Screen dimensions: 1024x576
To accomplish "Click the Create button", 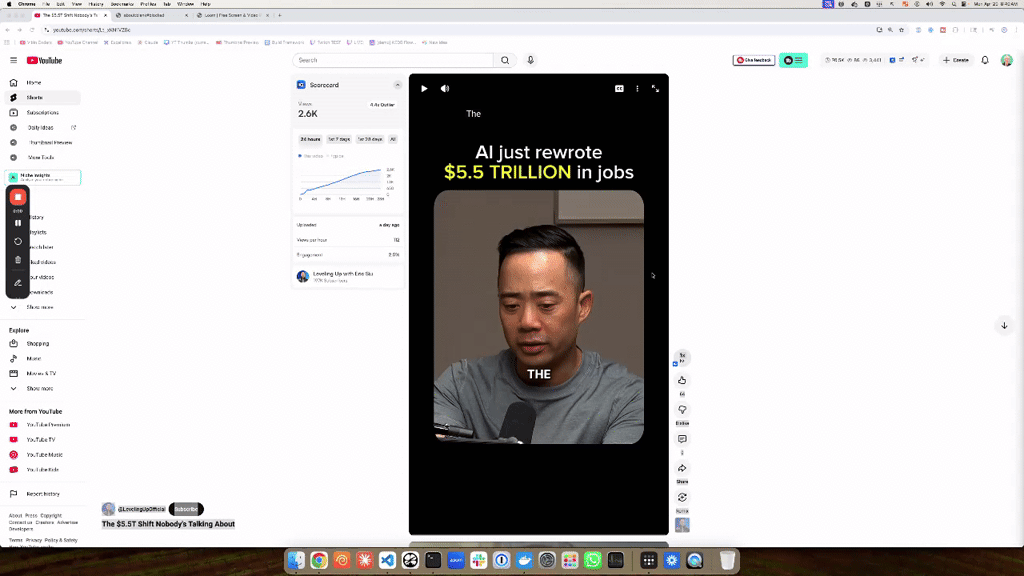I will pyautogui.click(x=956, y=60).
